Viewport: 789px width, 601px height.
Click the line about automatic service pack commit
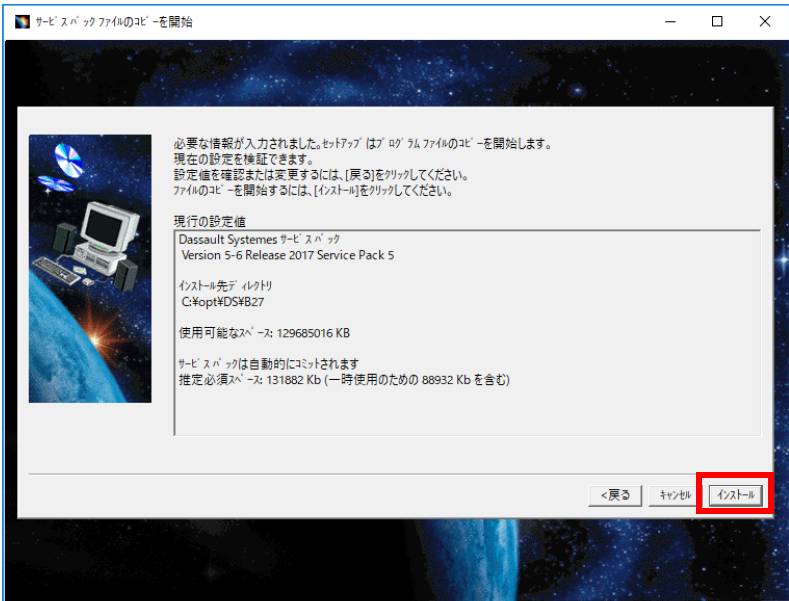coord(270,361)
